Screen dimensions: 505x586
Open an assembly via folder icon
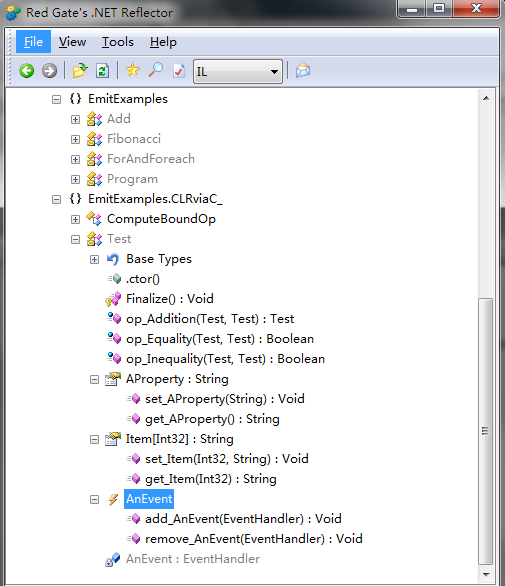(x=80, y=70)
